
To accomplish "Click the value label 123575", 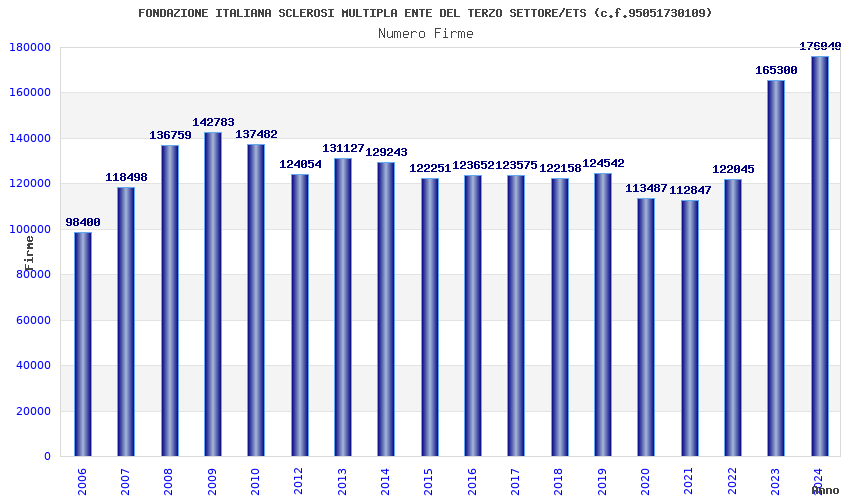I will click(x=516, y=165).
